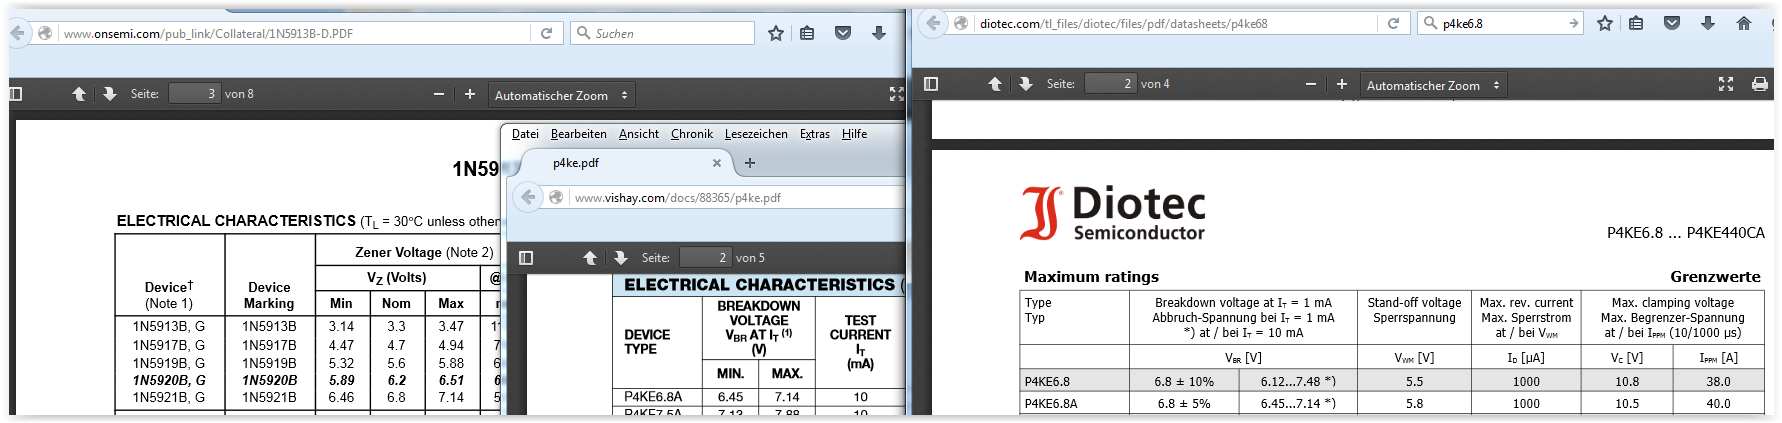
Task: Toggle sidebar in the onsemi PDF viewer
Action: point(15,94)
